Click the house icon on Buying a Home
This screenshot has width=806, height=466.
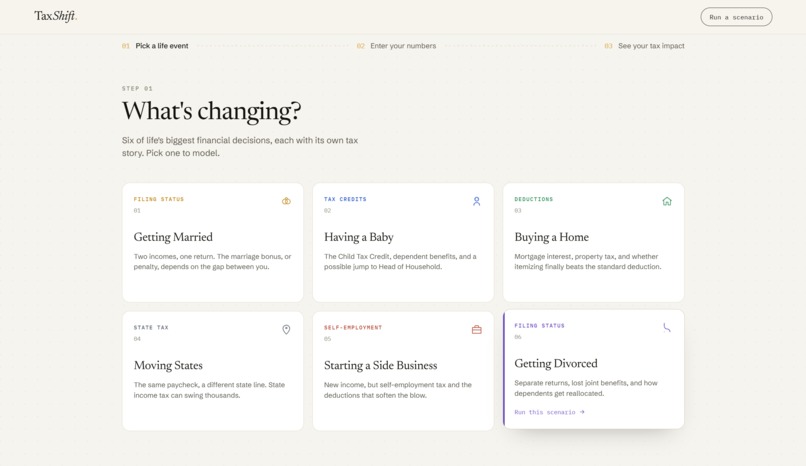(667, 201)
